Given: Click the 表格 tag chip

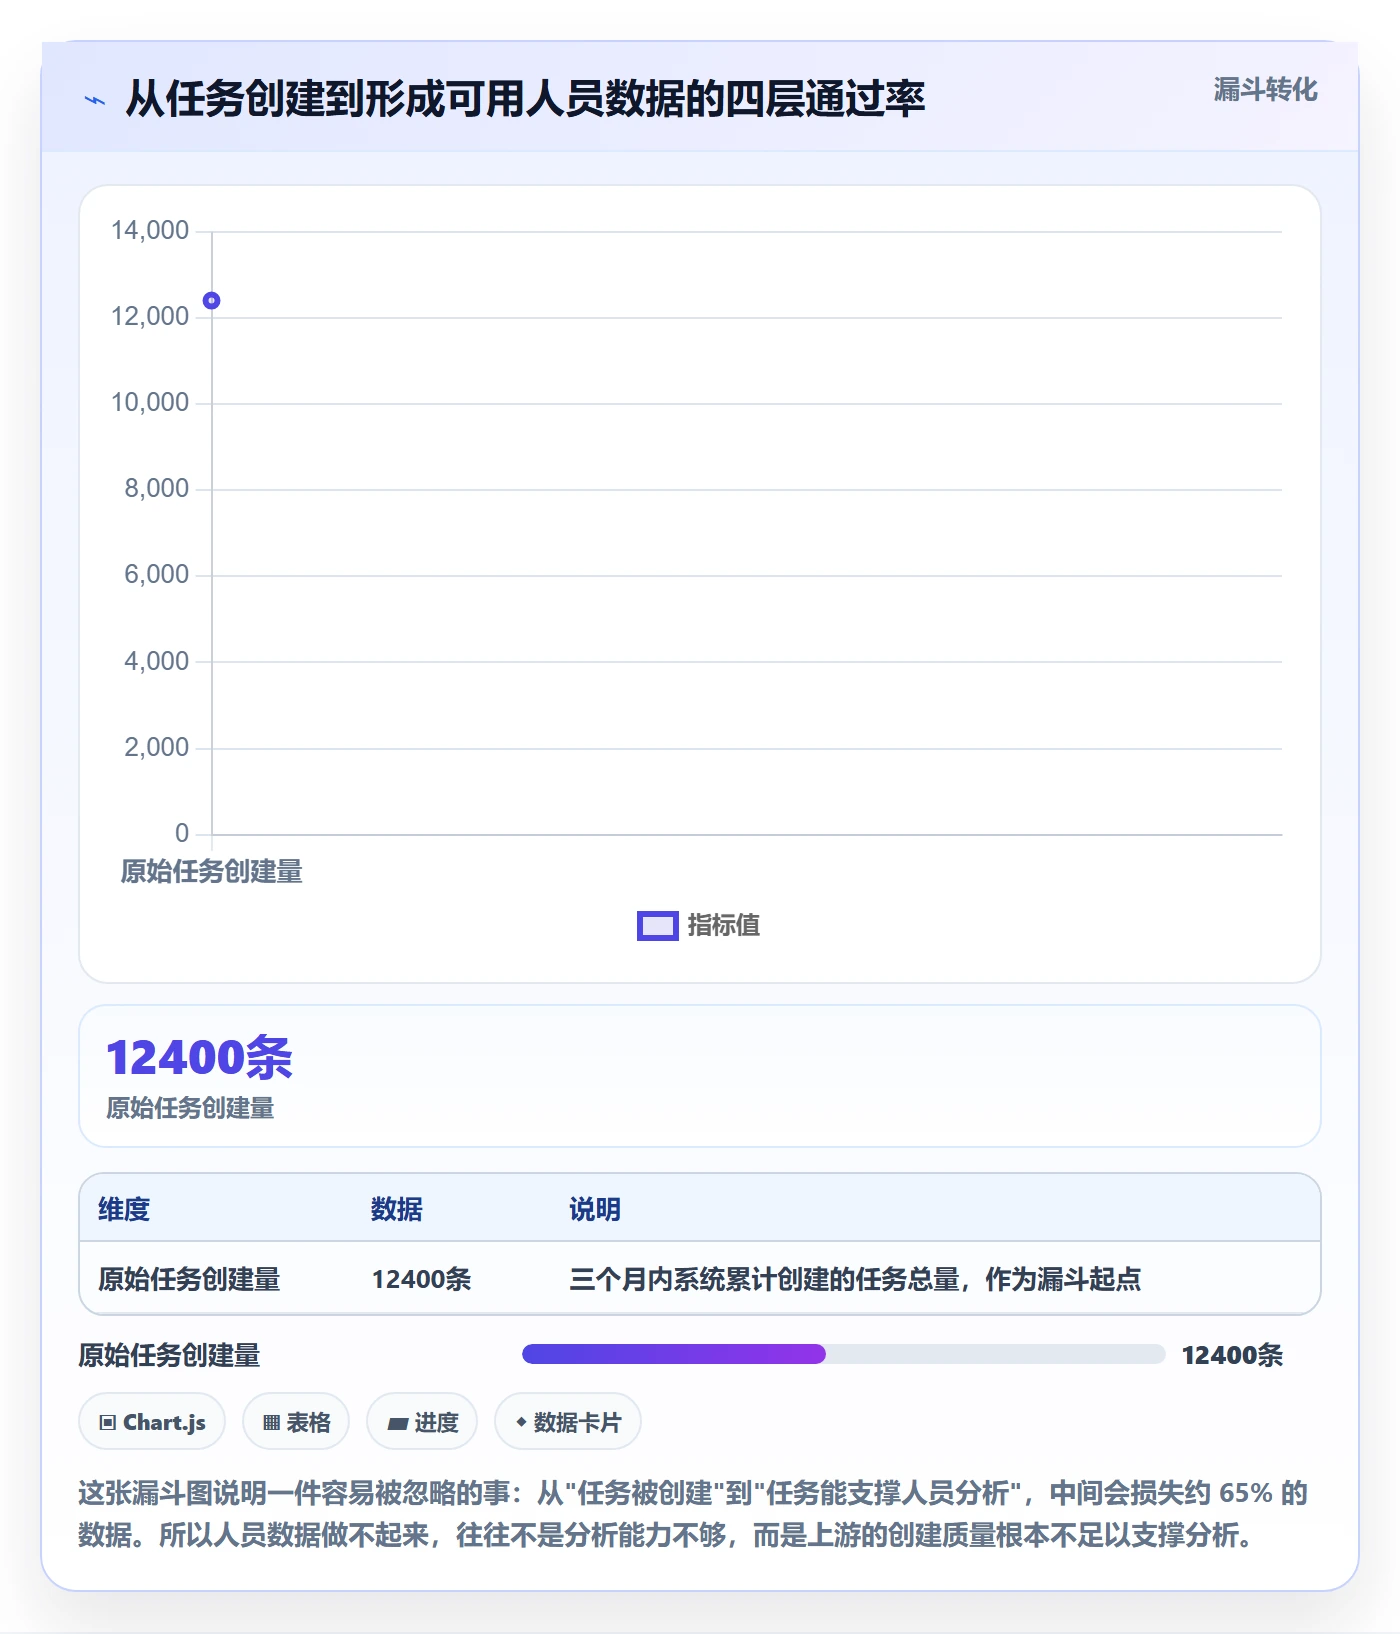Looking at the screenshot, I should pos(296,1422).
